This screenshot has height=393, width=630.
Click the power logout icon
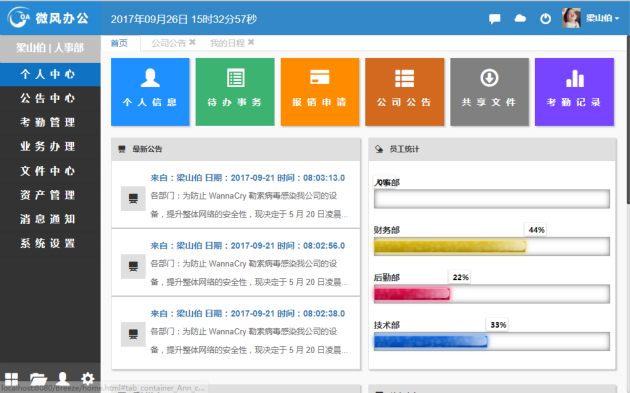click(545, 18)
